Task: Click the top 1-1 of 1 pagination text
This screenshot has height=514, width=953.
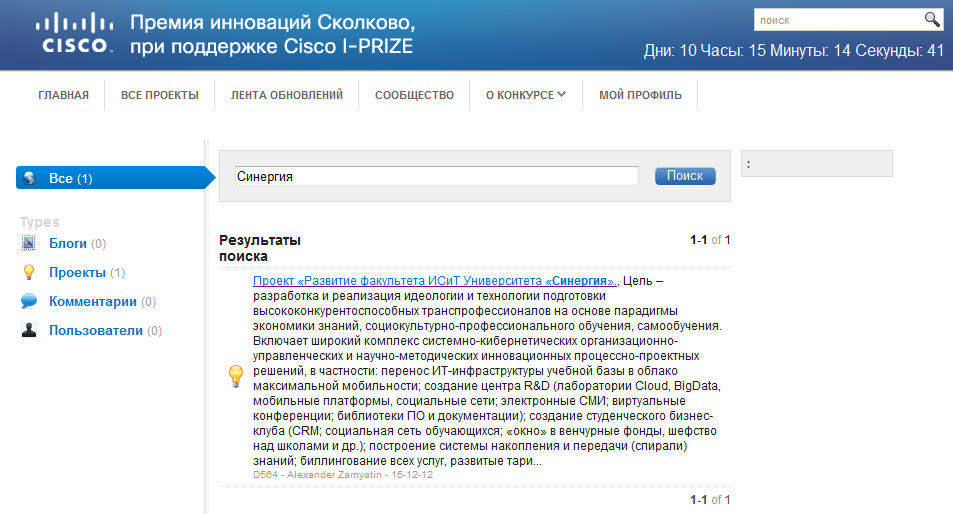Action: coord(710,240)
